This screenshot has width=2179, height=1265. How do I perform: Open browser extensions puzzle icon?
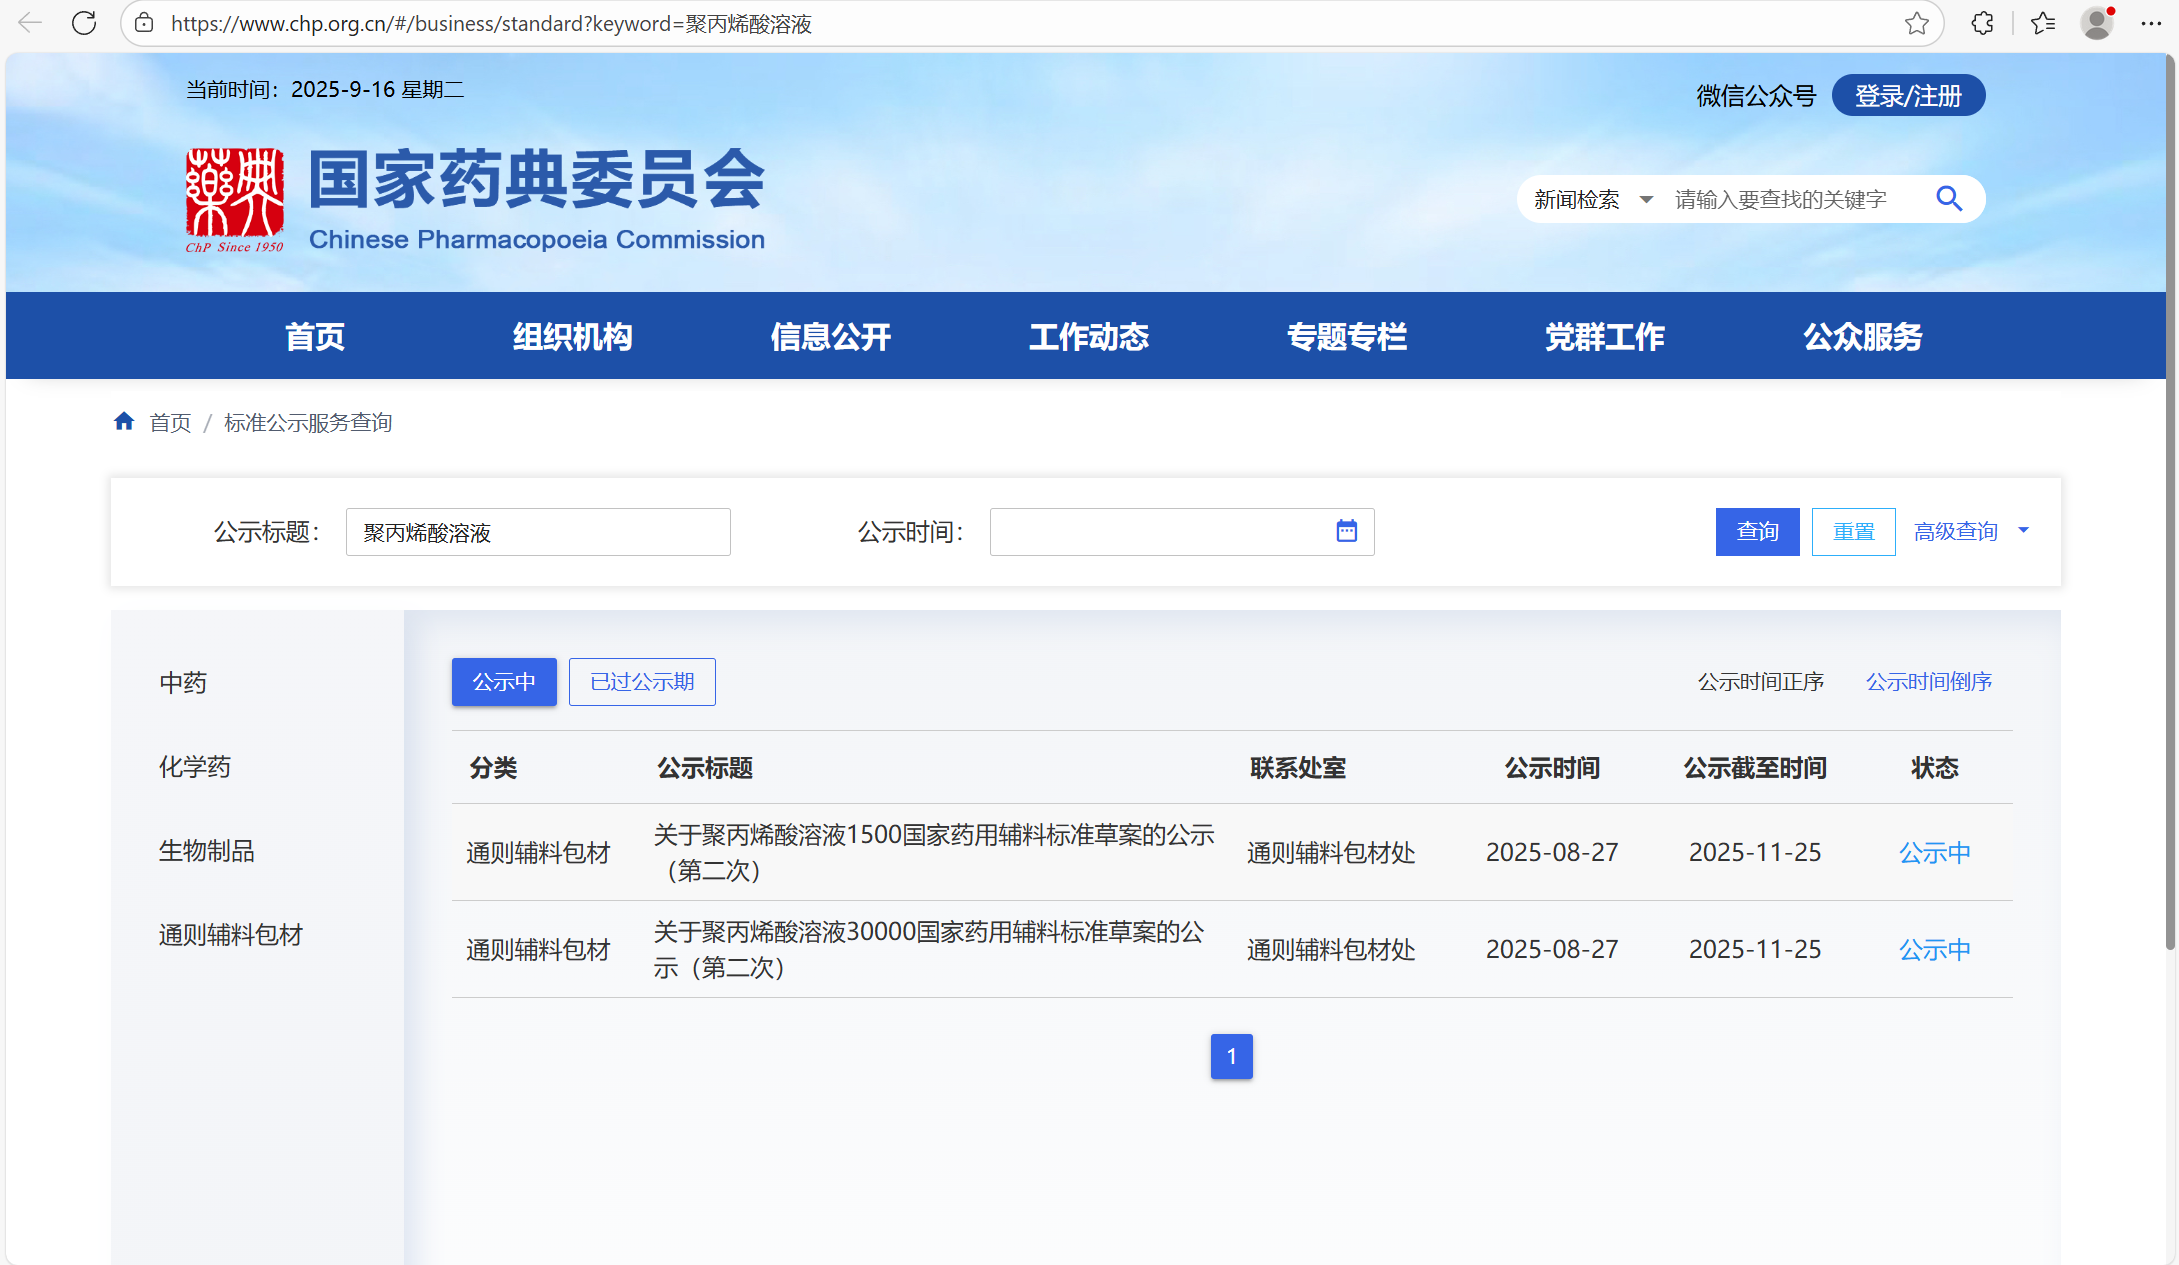point(1982,23)
